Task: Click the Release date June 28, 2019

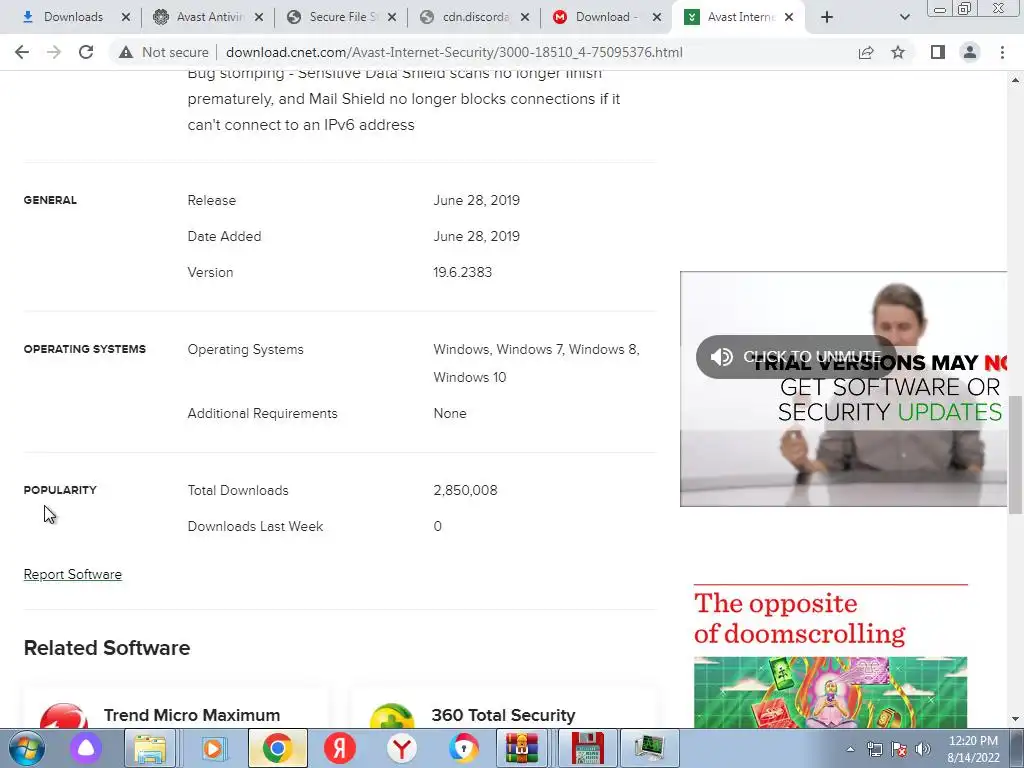Action: [476, 200]
